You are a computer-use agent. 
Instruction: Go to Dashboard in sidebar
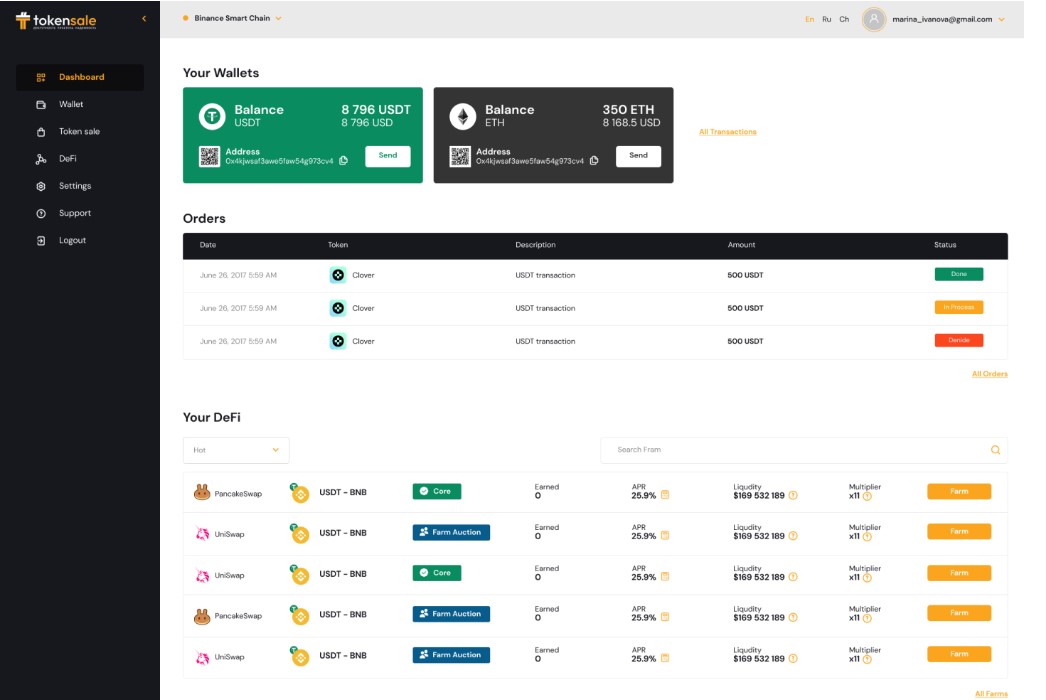coord(80,77)
